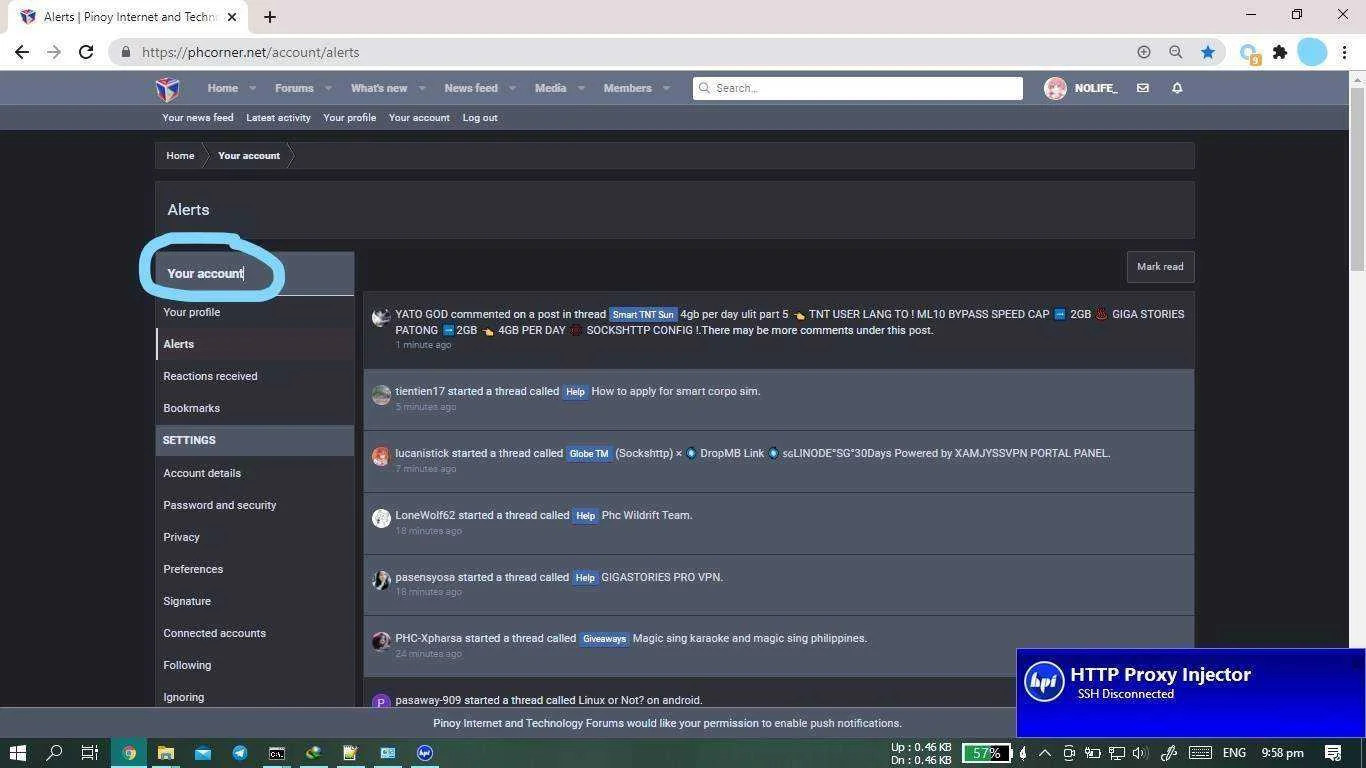Click the volume speaker tray icon
1366x768 pixels.
pyautogui.click(x=1140, y=752)
